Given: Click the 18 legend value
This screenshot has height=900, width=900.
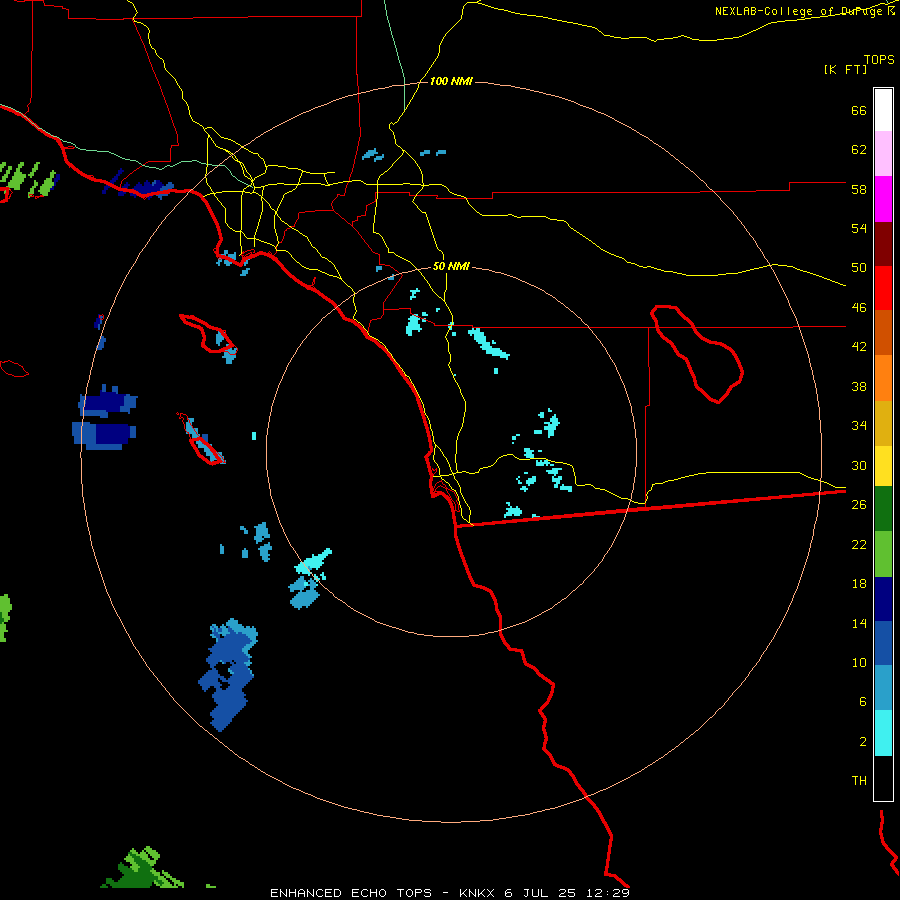Looking at the screenshot, I should point(859,584).
